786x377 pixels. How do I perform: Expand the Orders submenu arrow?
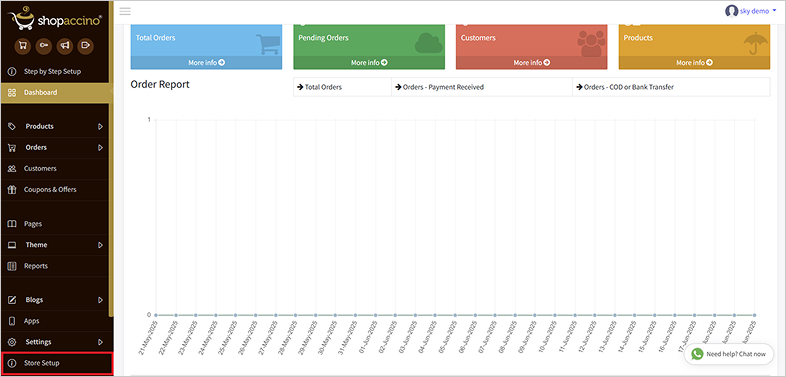[x=100, y=148]
